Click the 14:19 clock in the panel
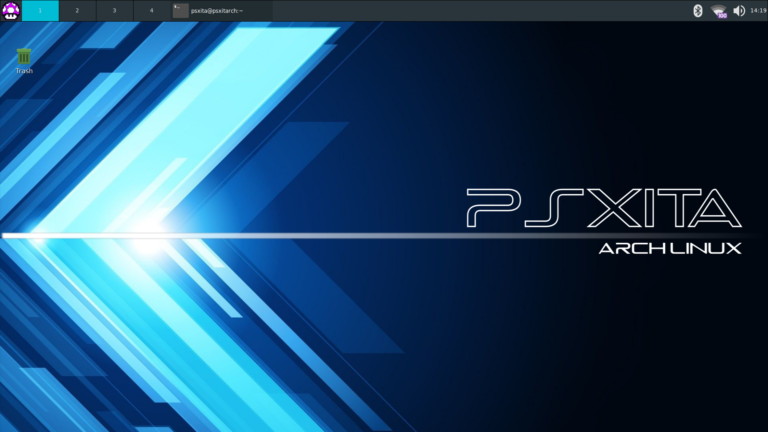Viewport: 768px width, 432px height. [758, 10]
